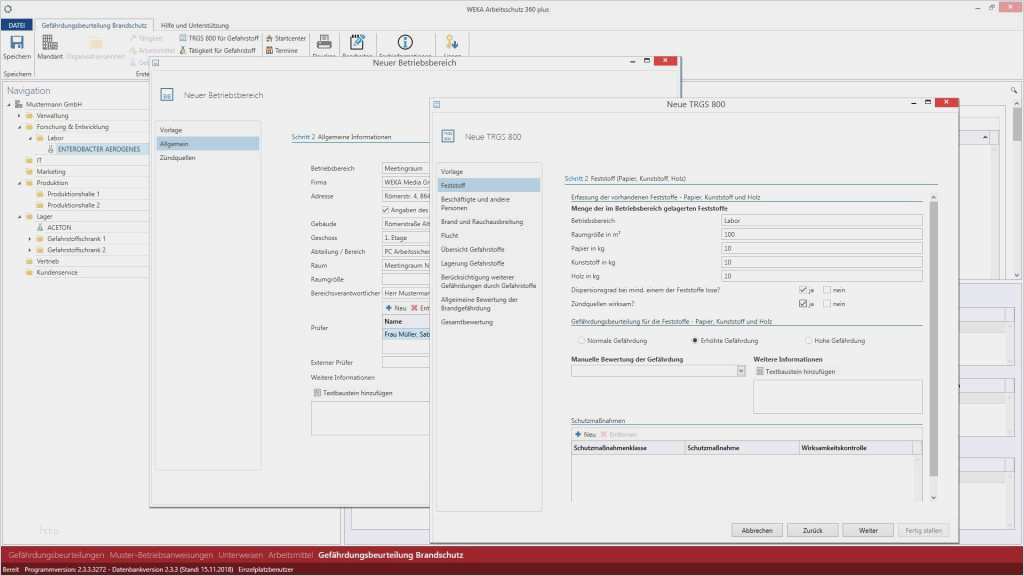
Task: Go to Startcenter from the toolbar
Action: pos(268,38)
